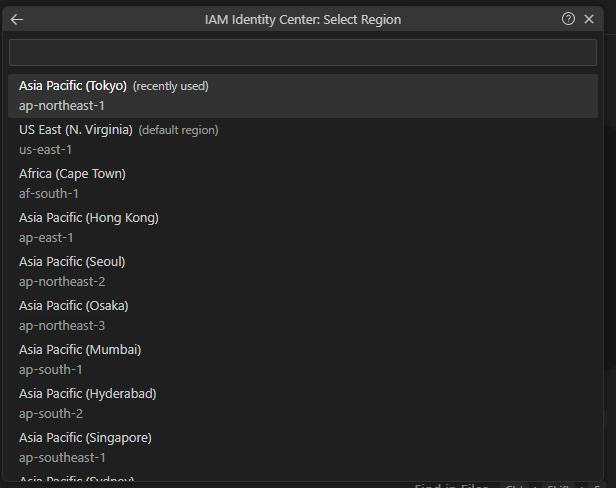Image resolution: width=616 pixels, height=488 pixels.
Task: Open help via the question mark icon
Action: 568,19
